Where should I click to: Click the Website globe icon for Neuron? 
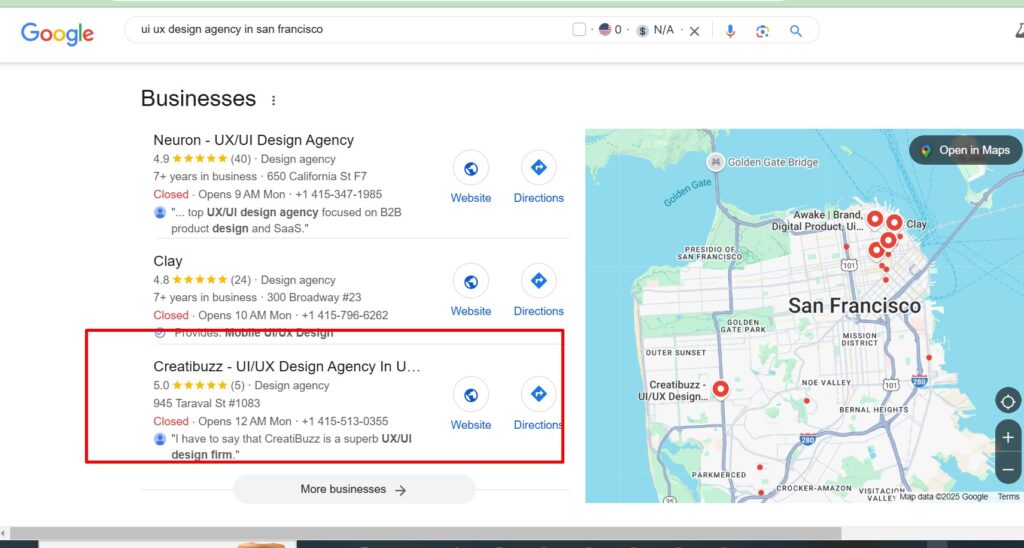click(471, 169)
